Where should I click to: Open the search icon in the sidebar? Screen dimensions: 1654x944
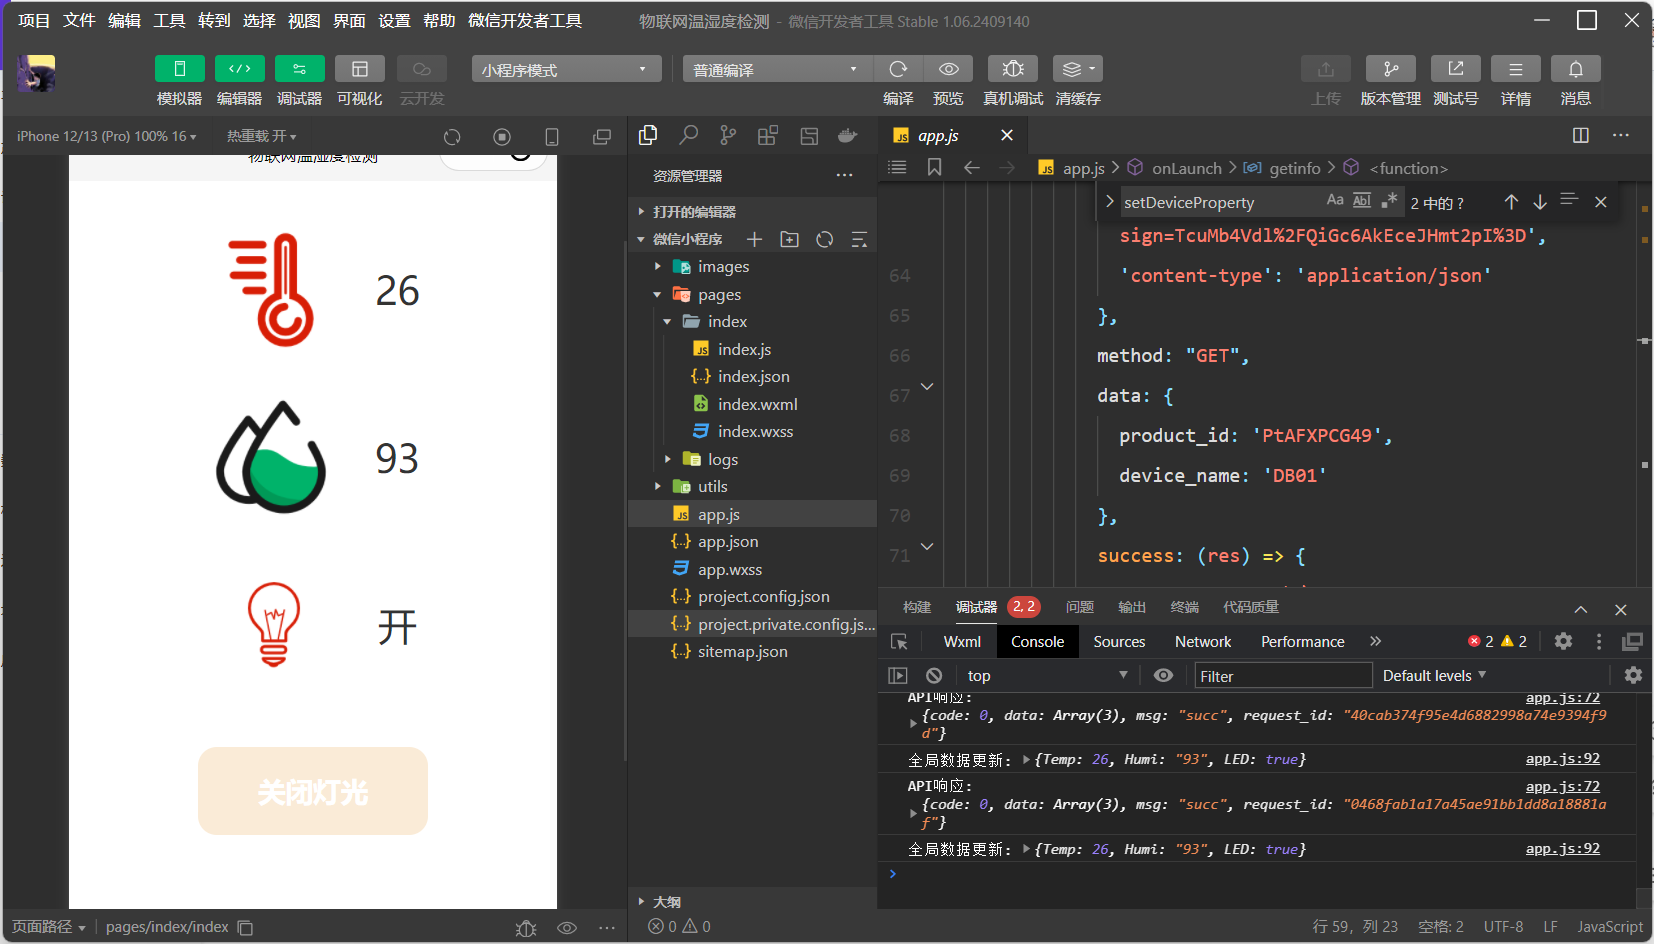(x=688, y=135)
